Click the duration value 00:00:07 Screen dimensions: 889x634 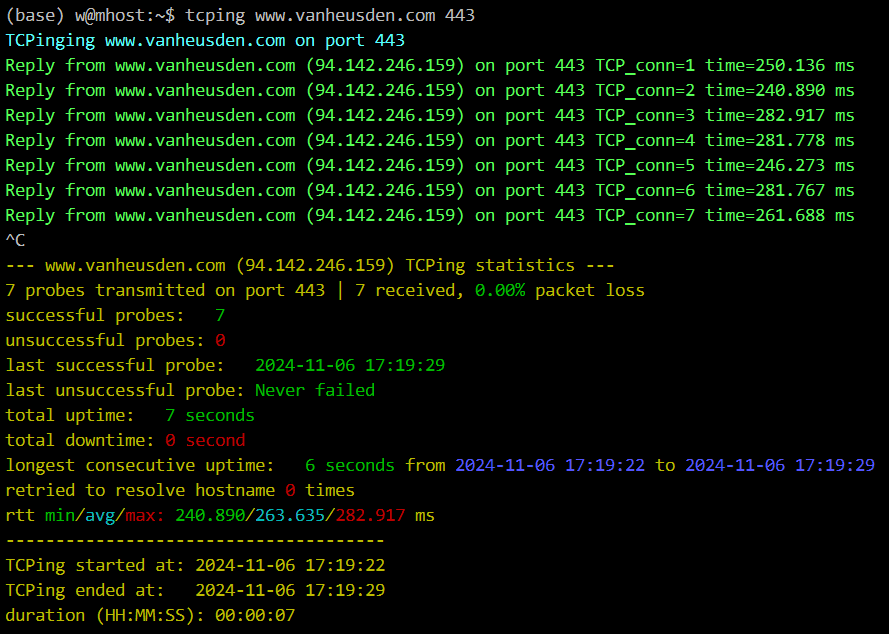(255, 615)
